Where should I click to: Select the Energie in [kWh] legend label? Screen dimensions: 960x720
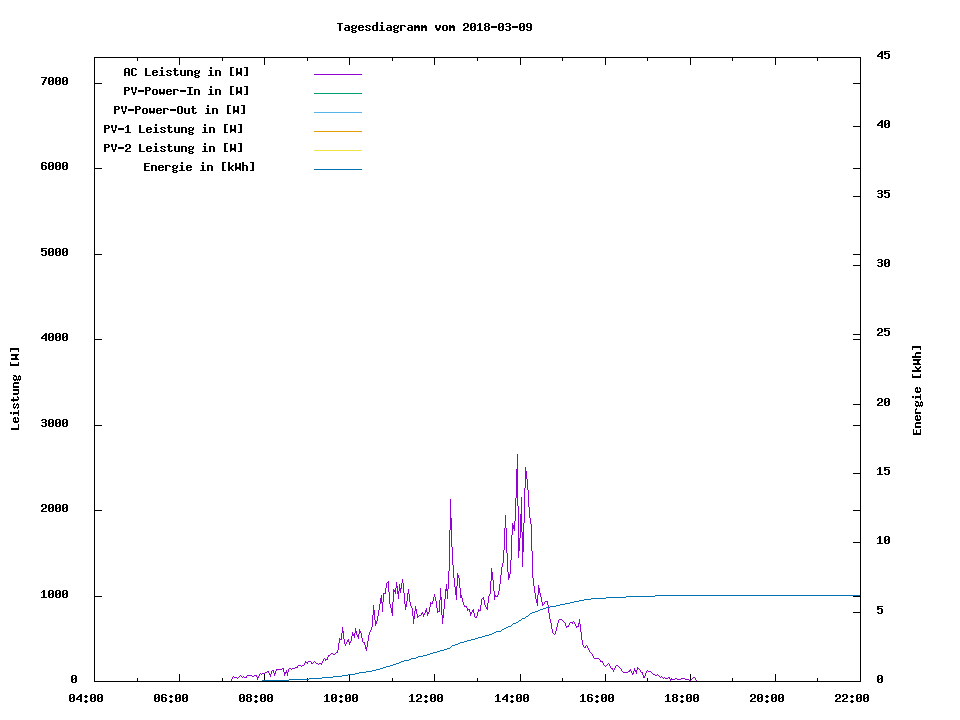(199, 167)
